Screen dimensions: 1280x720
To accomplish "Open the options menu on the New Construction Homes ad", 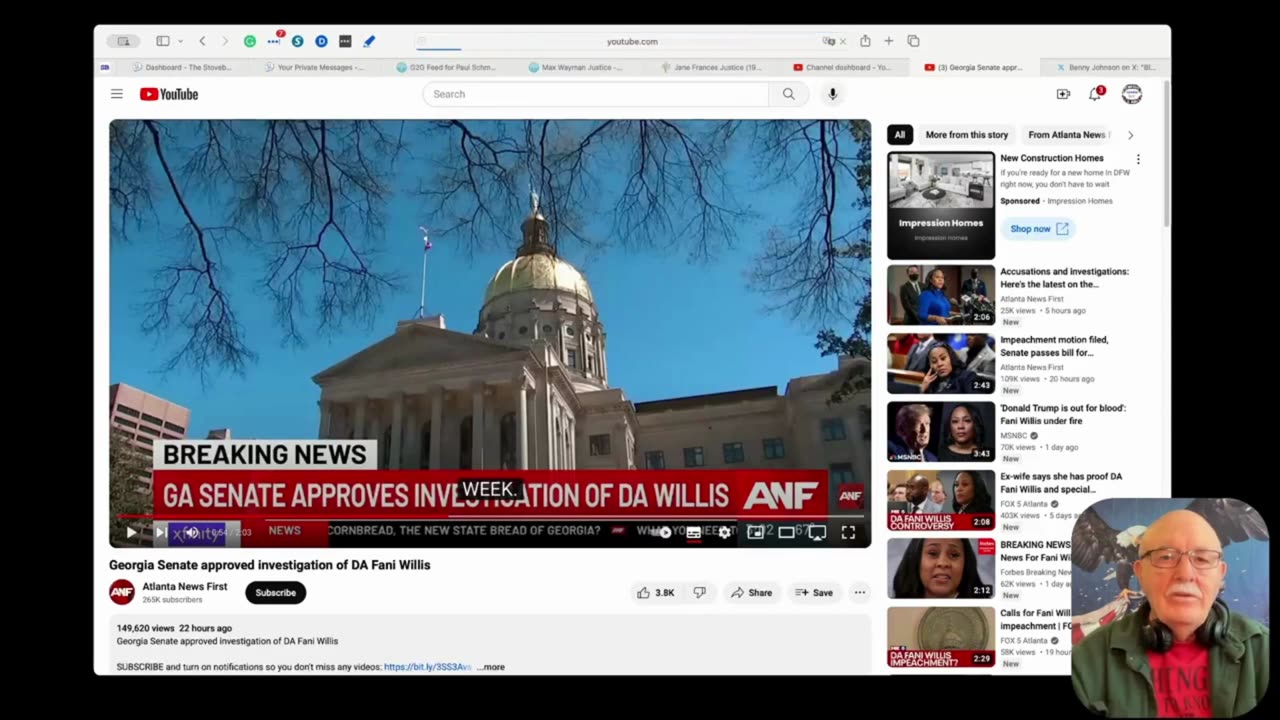I will [1138, 159].
